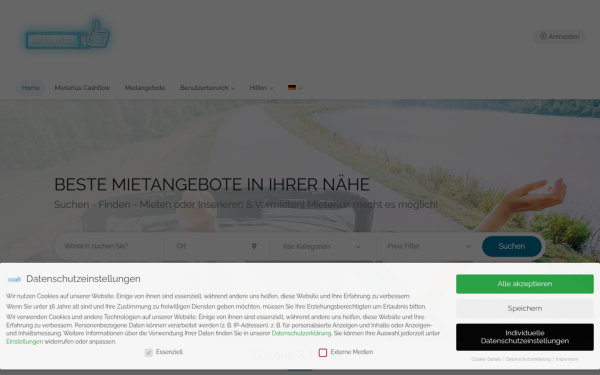
Task: Click the 'Wonach suchen Sie?' search field
Action: point(109,246)
